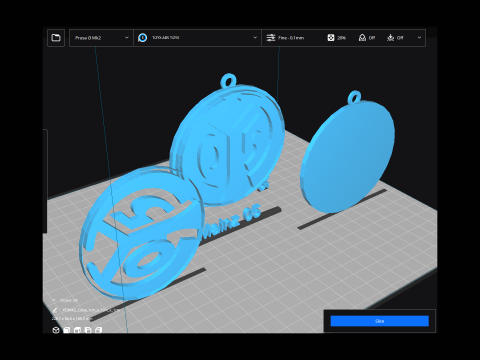The height and width of the screenshot is (360, 480).
Task: Select the 3D perspective view cube icon
Action: (56, 330)
